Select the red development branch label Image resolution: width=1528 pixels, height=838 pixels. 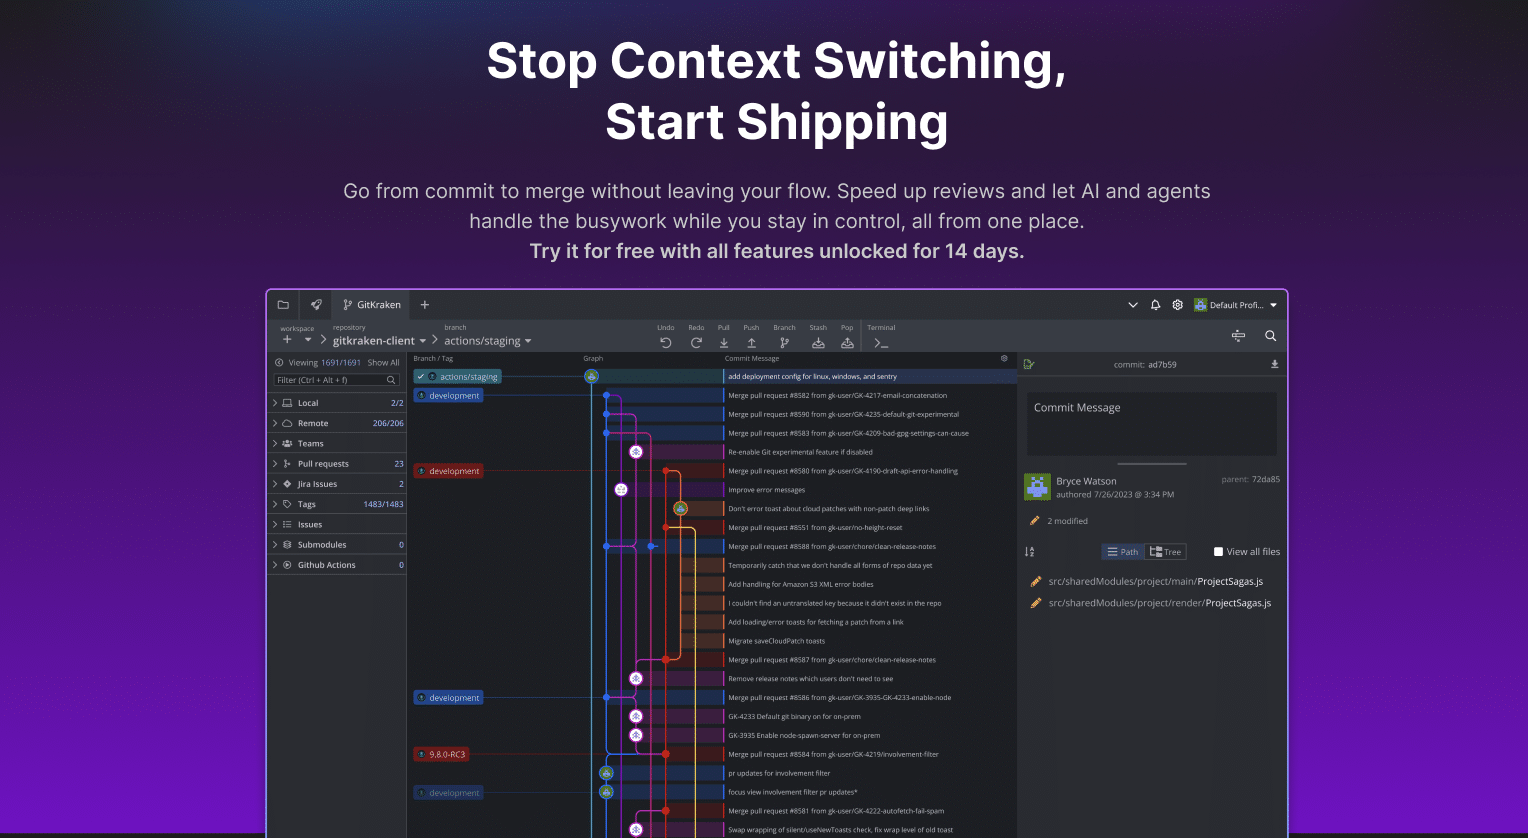pos(448,471)
